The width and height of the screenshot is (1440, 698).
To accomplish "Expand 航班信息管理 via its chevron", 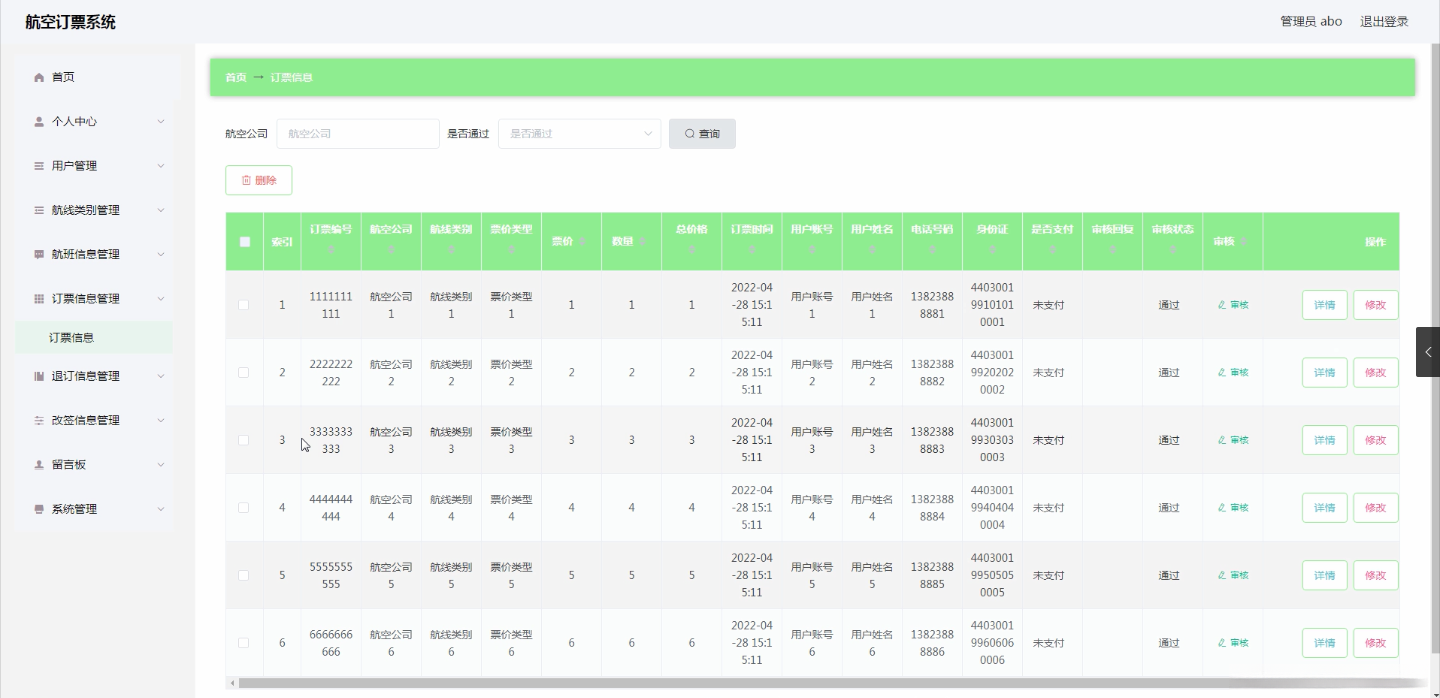I will (x=160, y=254).
